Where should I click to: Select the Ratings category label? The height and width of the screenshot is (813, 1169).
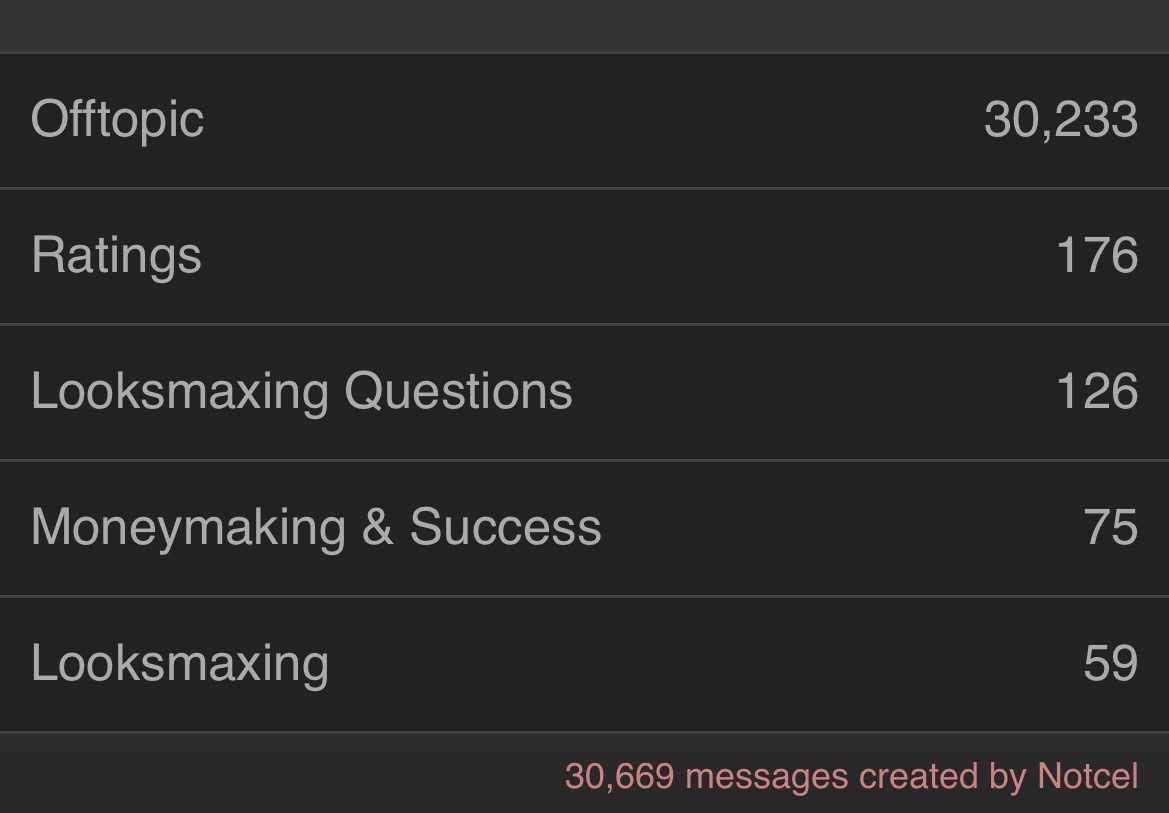click(x=116, y=256)
